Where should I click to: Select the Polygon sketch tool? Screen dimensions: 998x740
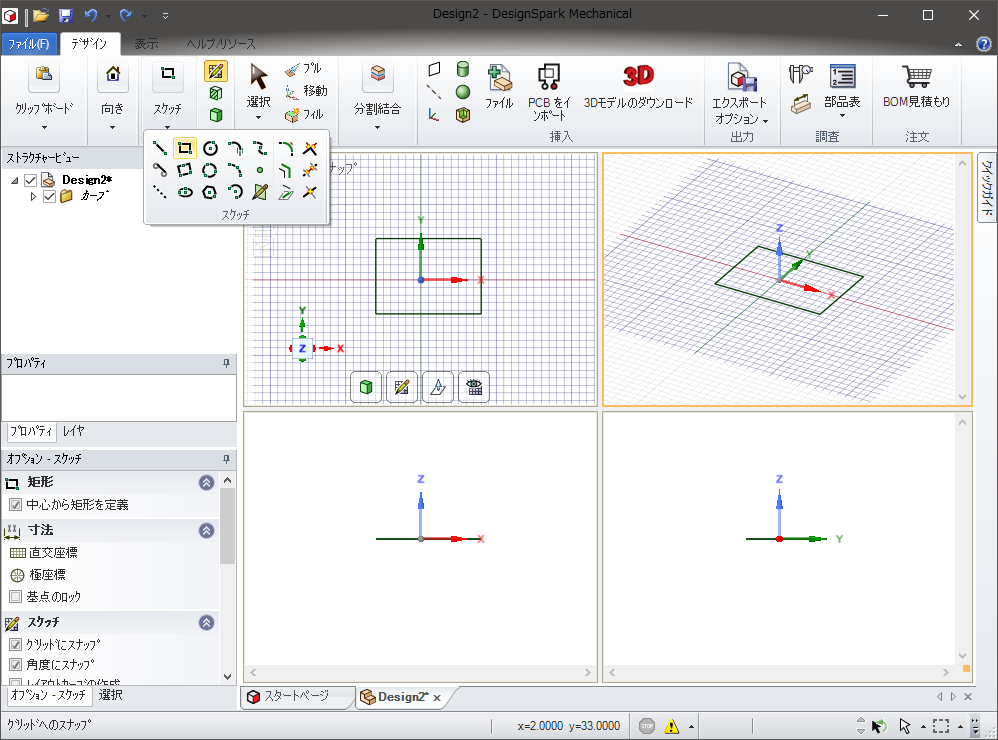point(210,192)
